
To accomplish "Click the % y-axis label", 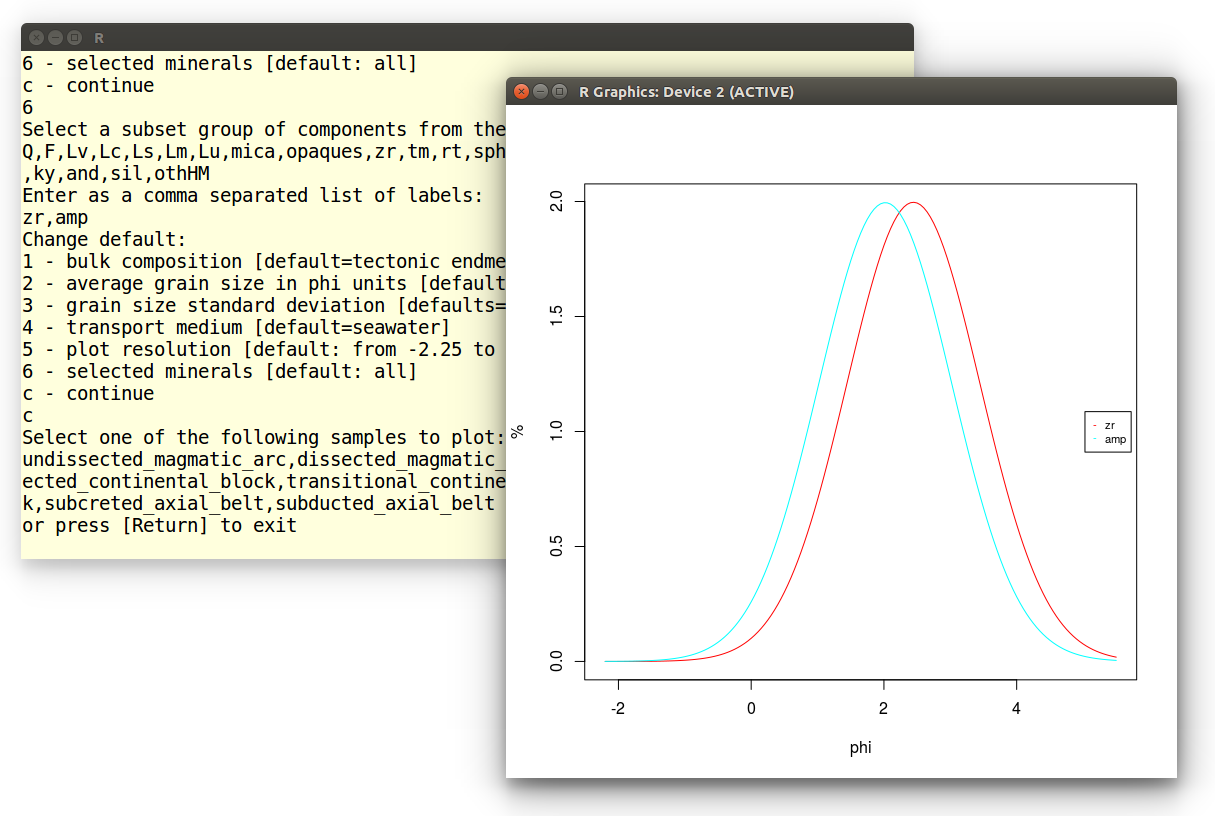I will click(517, 431).
